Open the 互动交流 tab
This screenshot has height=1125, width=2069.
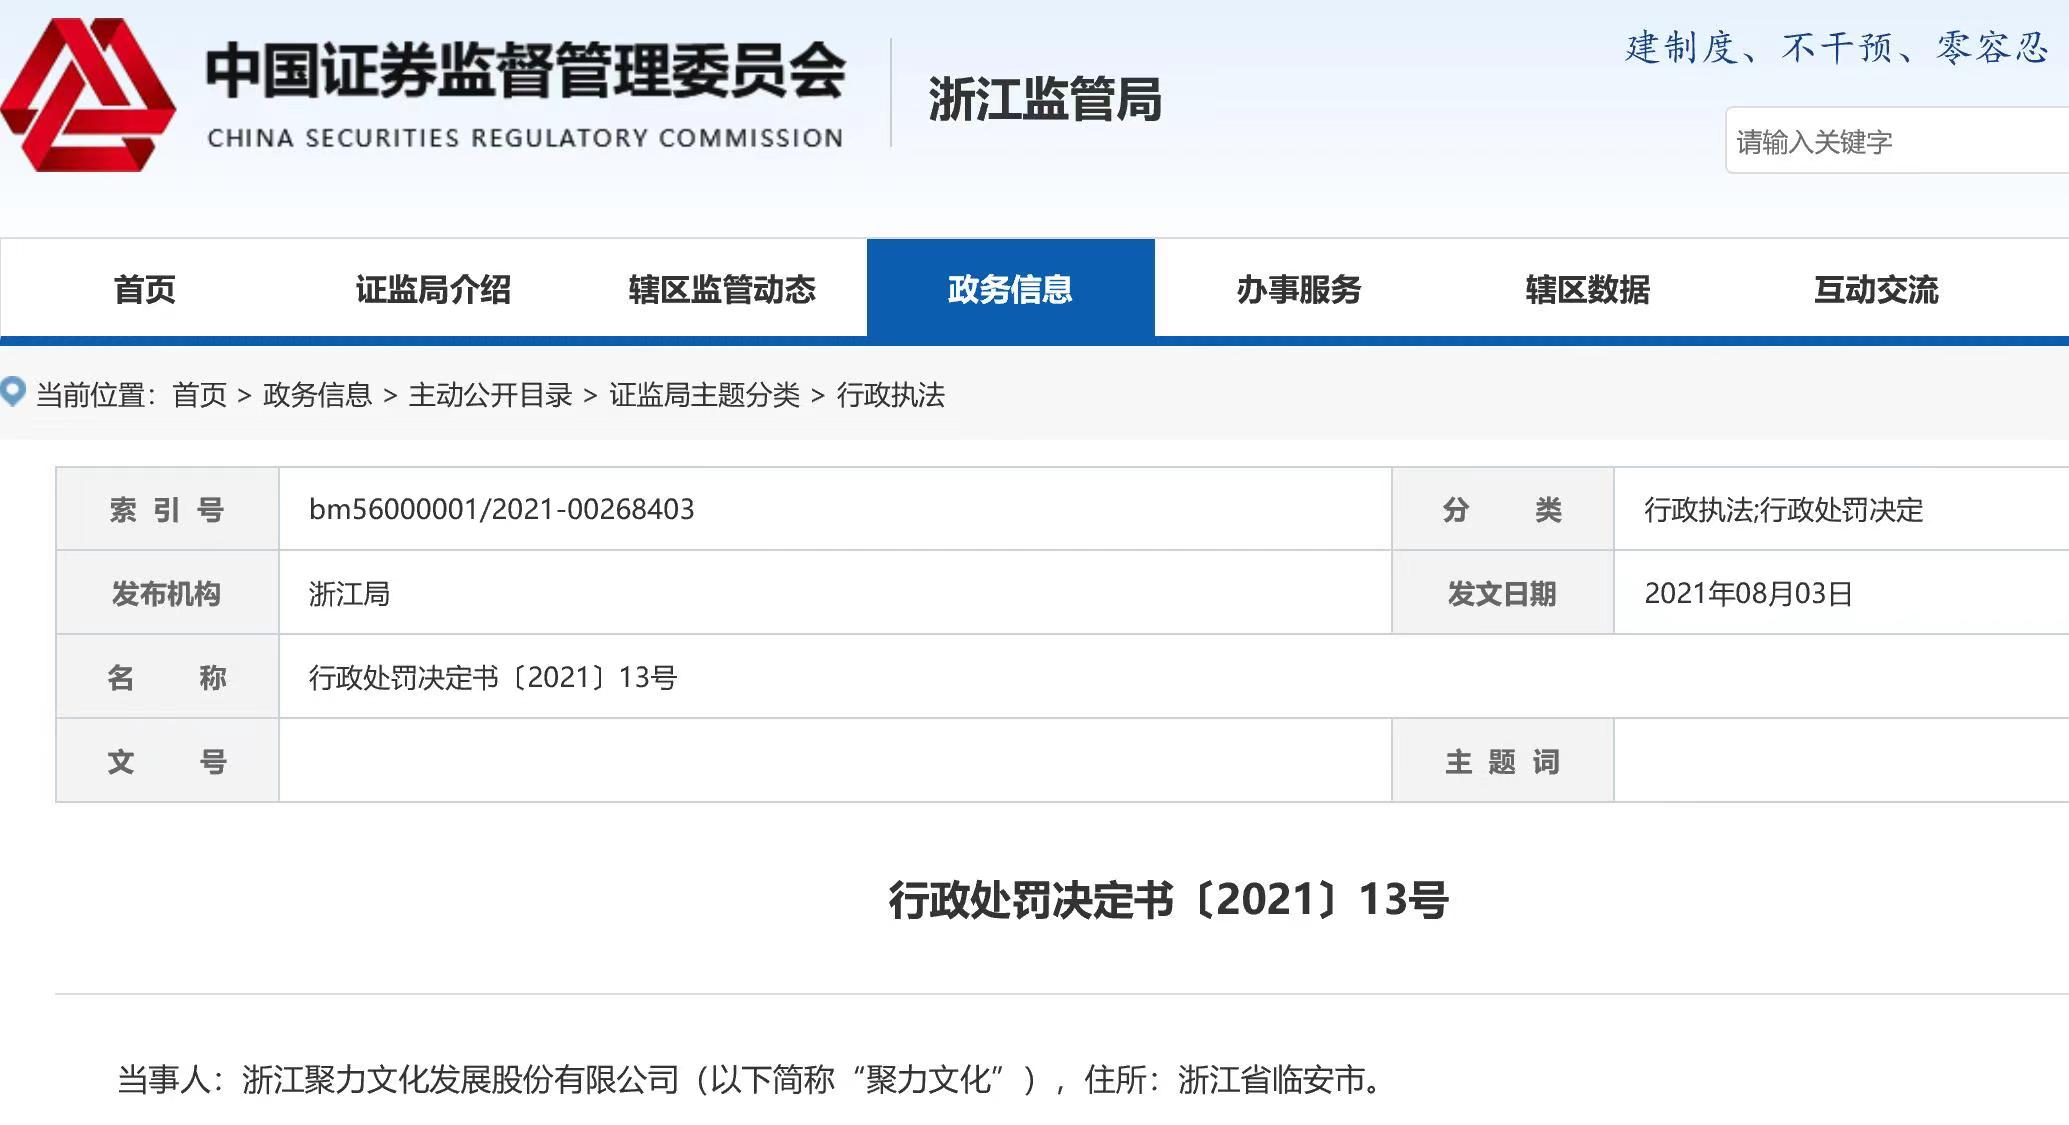(1876, 290)
